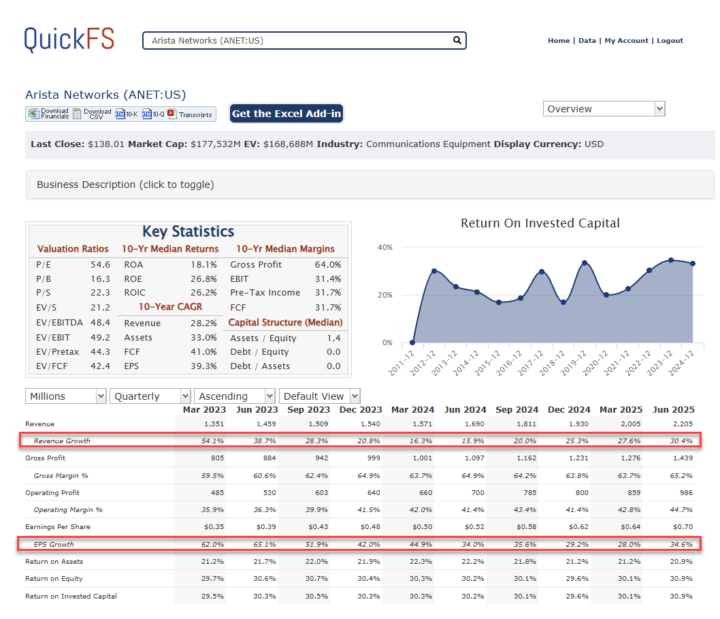Click the 10-Yr Median Returns header

click(170, 249)
